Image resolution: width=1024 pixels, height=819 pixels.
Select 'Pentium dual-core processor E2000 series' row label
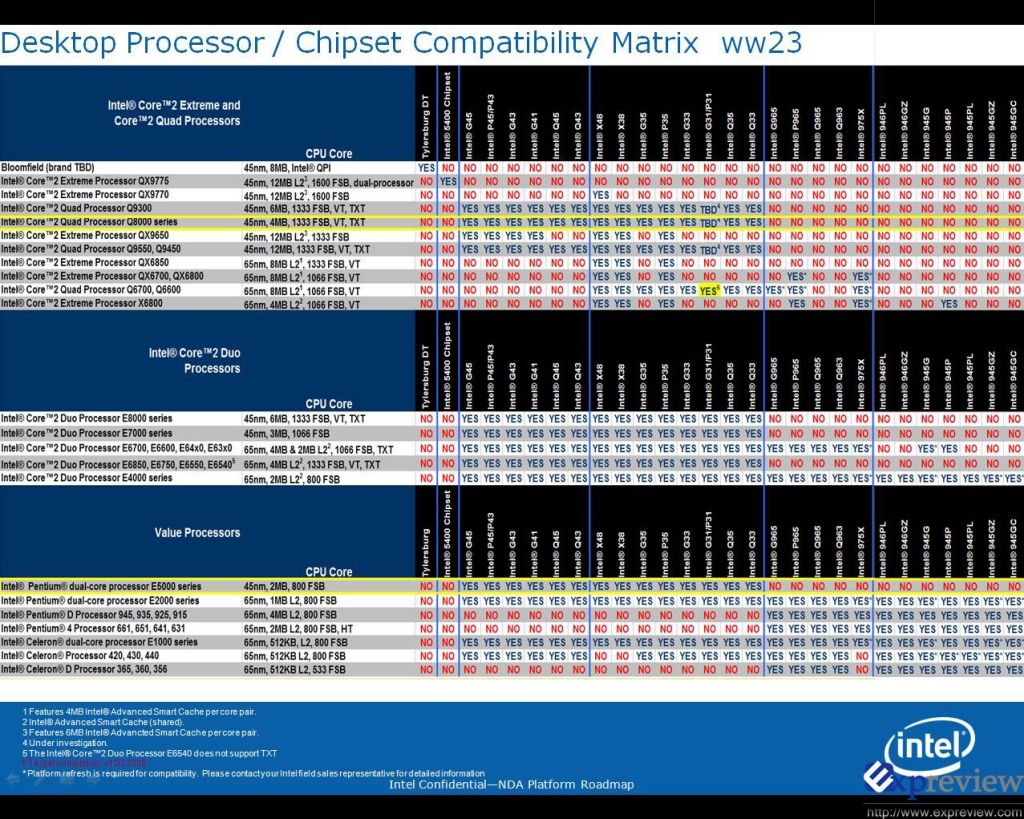[100, 601]
